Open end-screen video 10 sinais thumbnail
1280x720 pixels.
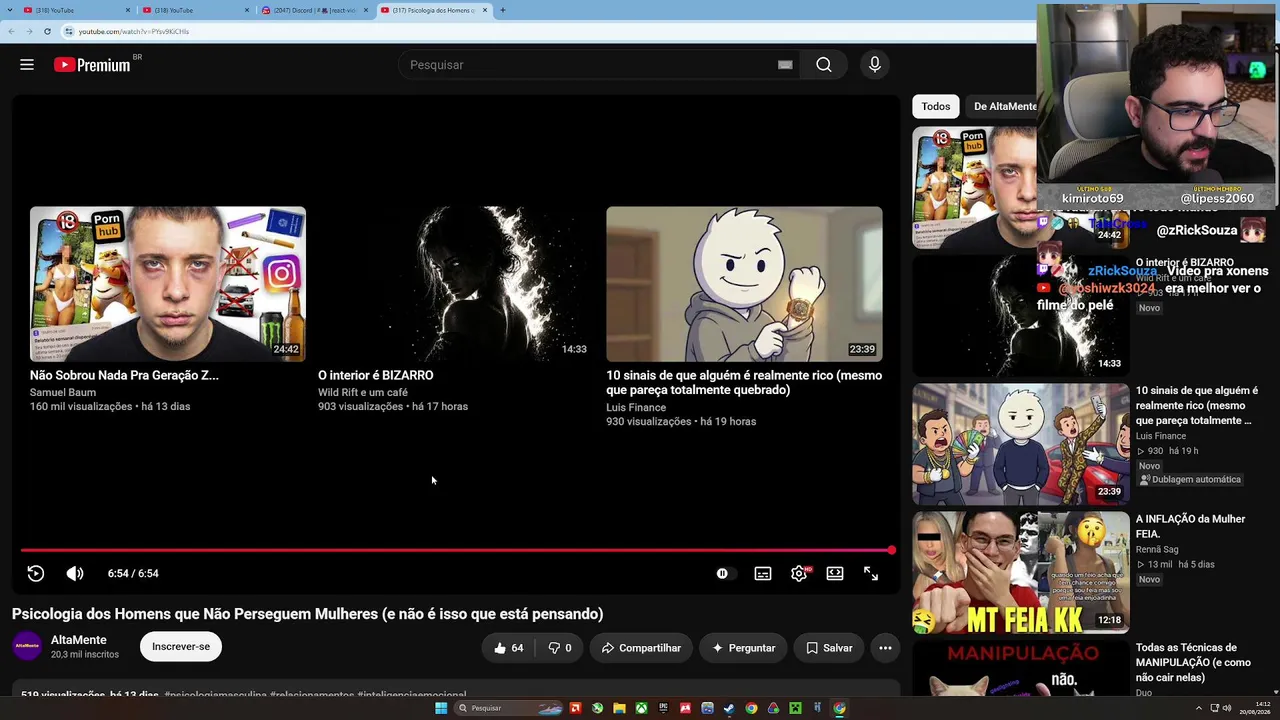point(744,284)
